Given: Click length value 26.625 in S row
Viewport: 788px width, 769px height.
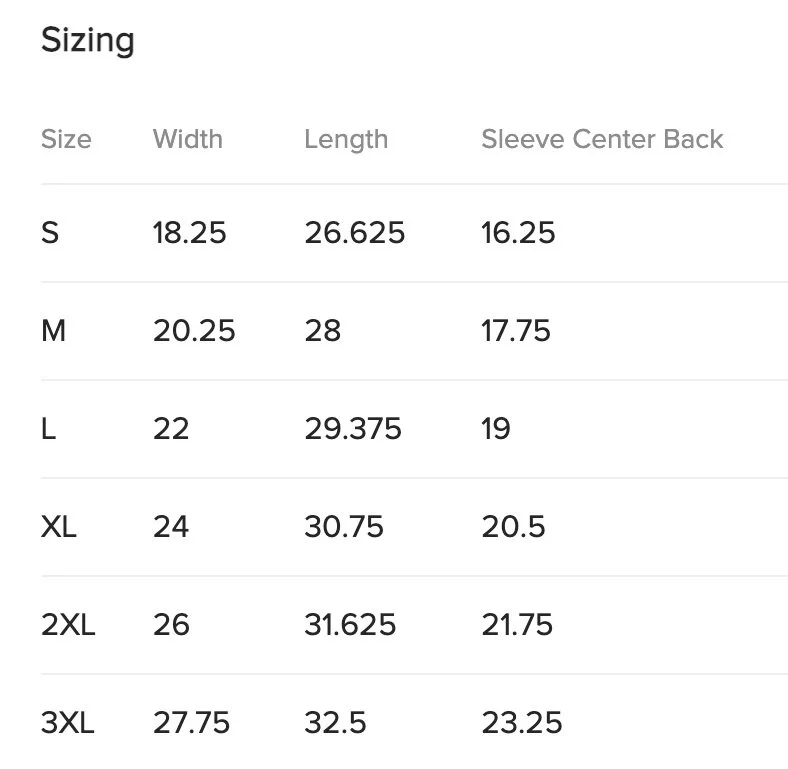Looking at the screenshot, I should [354, 233].
